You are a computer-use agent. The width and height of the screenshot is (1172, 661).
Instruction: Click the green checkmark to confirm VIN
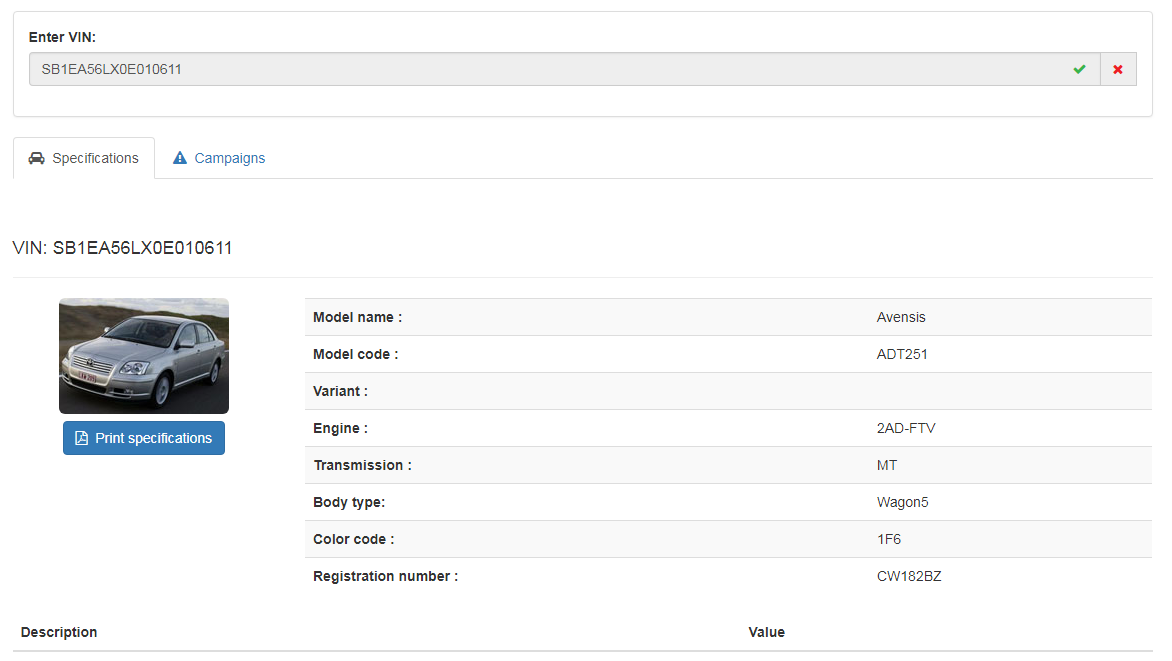1079,69
